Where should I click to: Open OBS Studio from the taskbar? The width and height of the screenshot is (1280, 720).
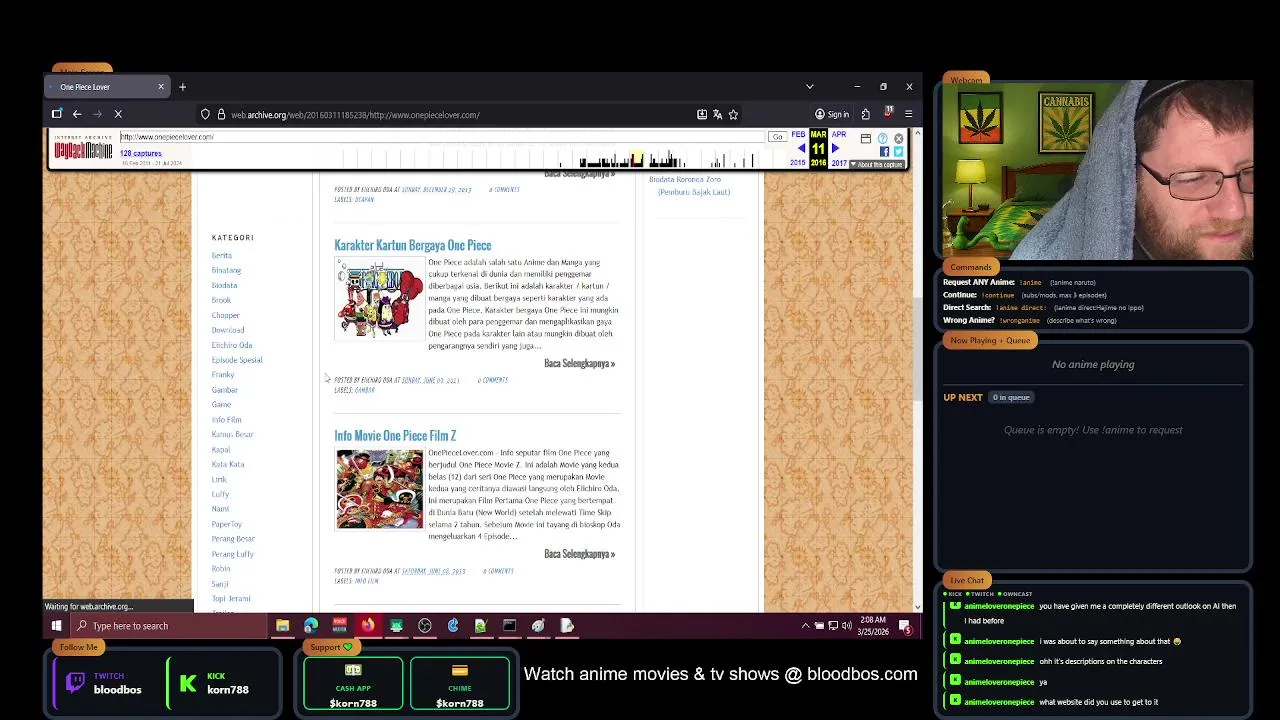[425, 626]
